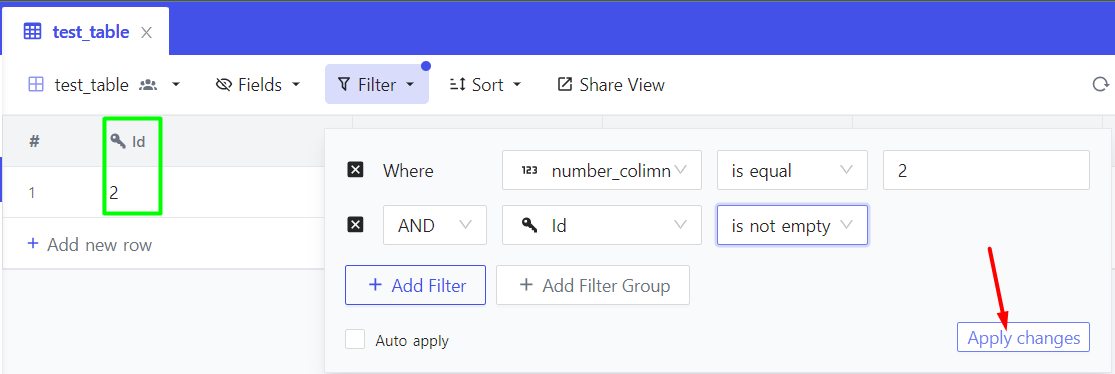
Task: Open the Sort menu
Action: tap(486, 85)
